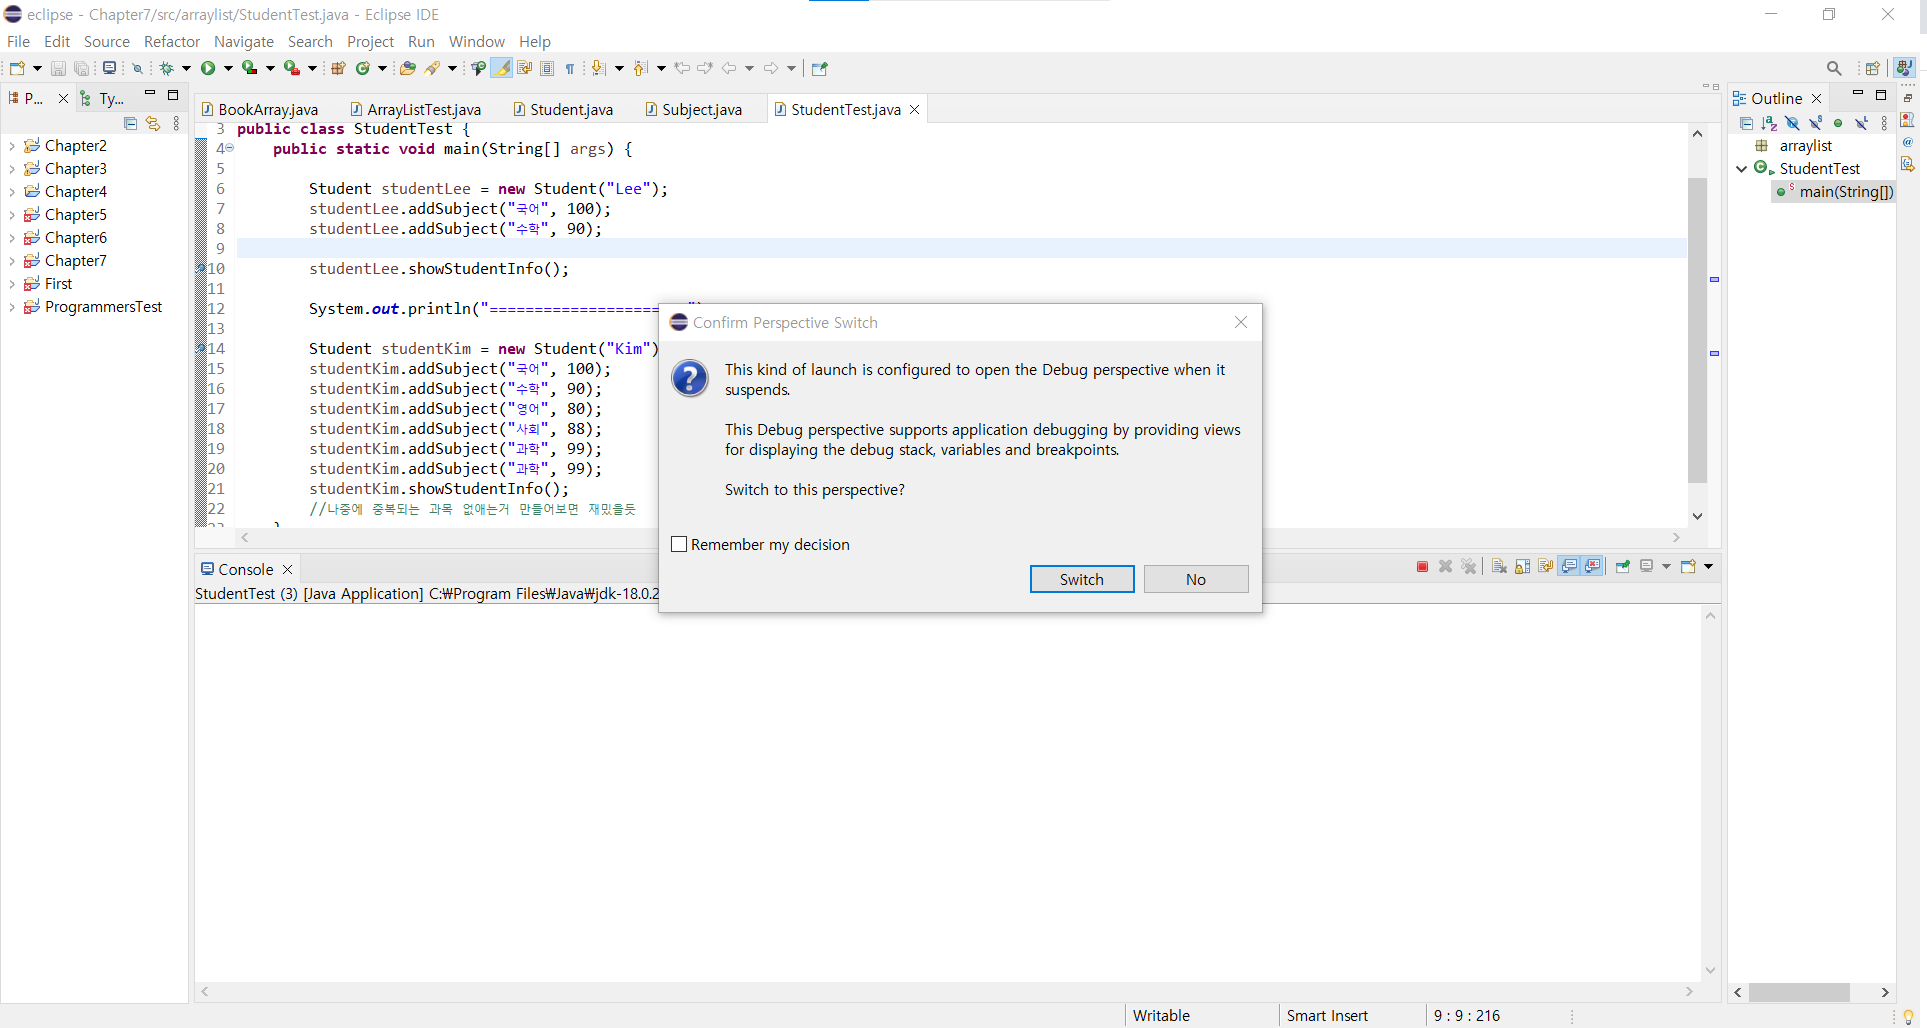Click the Coverage run toolbar icon
Screen dimensions: 1927x1028
[250, 68]
